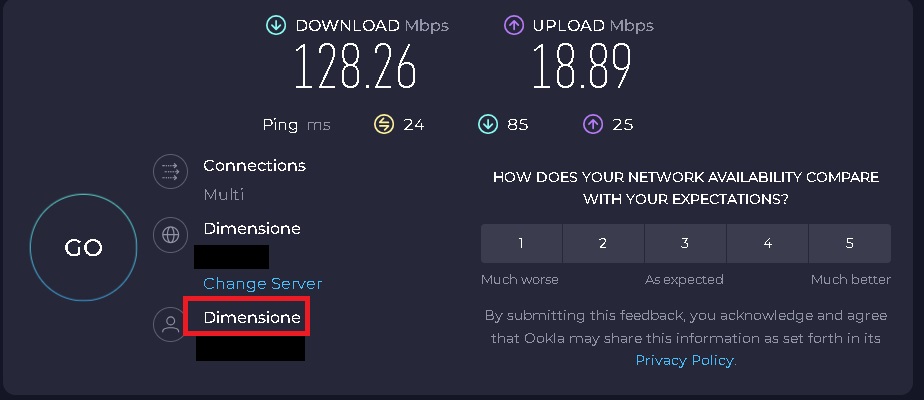Click the yellow idle ping icon
Screen dimensions: 924x400
(384, 125)
